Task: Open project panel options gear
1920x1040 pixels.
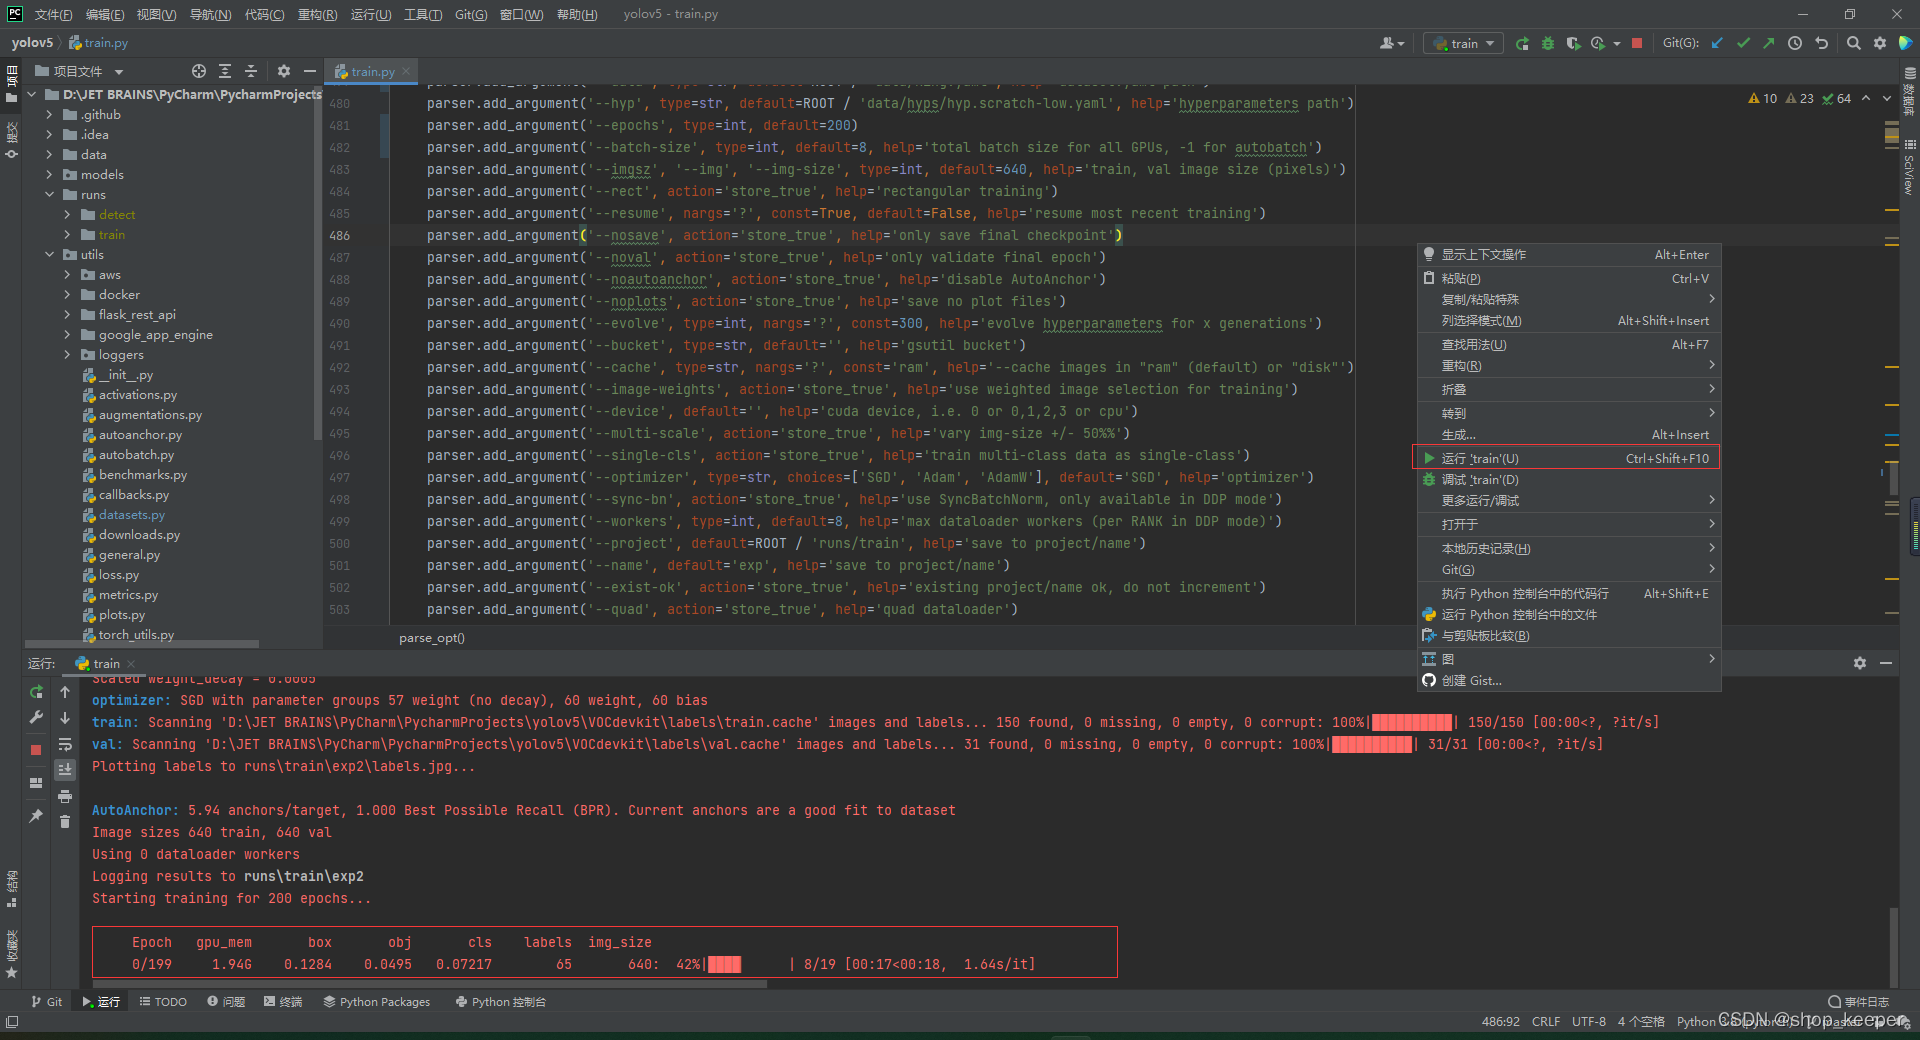Action: (284, 71)
